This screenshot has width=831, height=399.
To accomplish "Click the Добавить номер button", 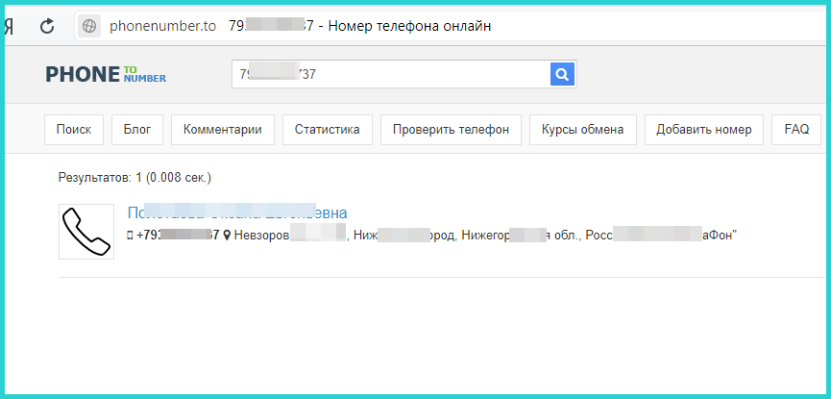I will (x=704, y=129).
